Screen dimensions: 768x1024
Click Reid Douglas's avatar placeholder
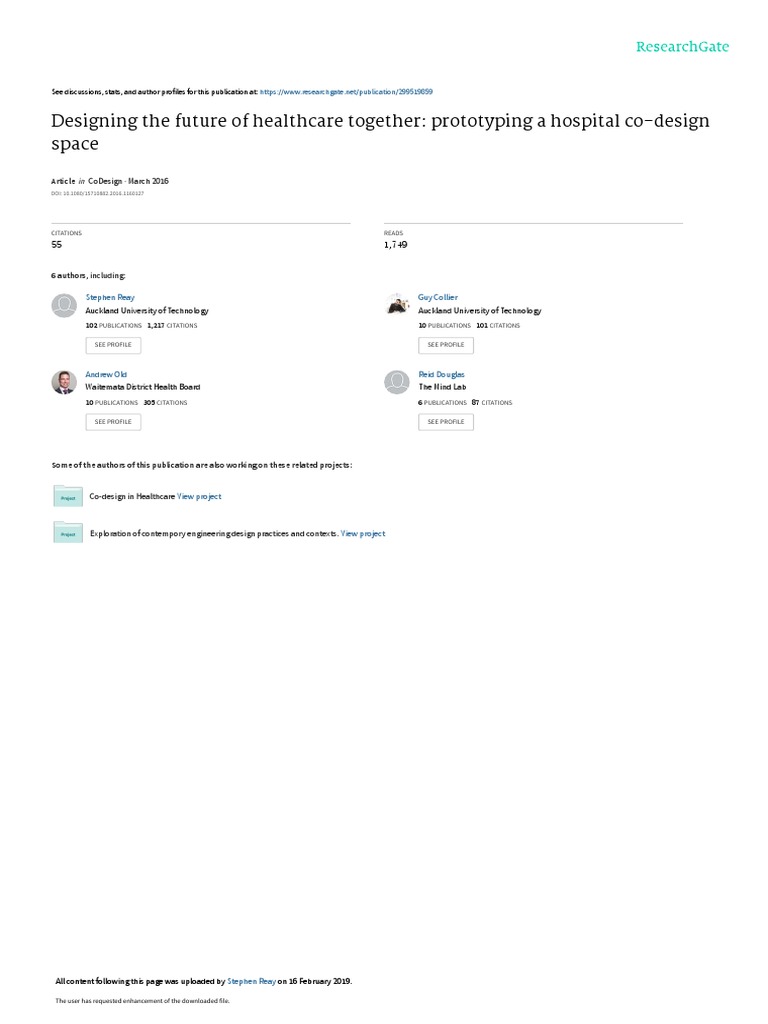396,382
